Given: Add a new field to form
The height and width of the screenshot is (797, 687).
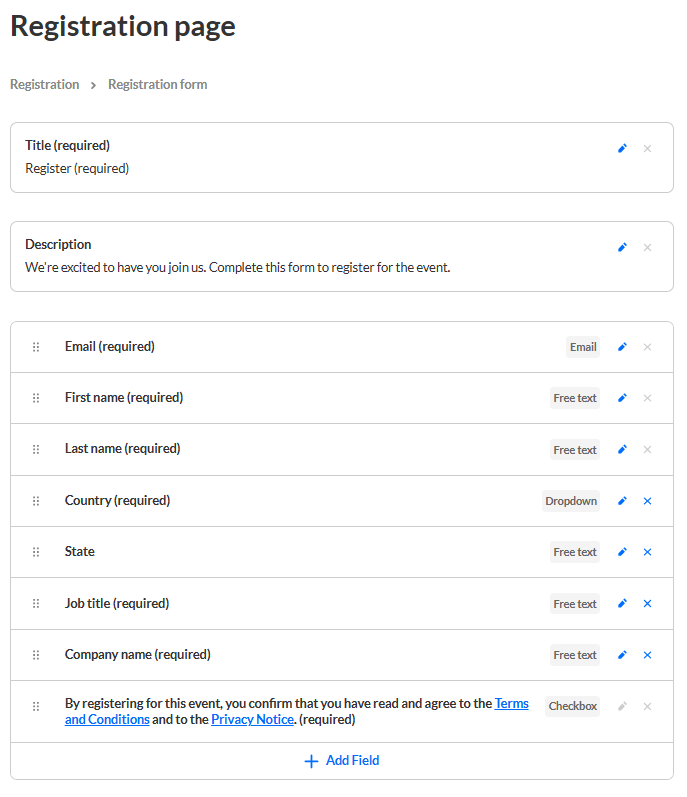Looking at the screenshot, I should pyautogui.click(x=342, y=761).
